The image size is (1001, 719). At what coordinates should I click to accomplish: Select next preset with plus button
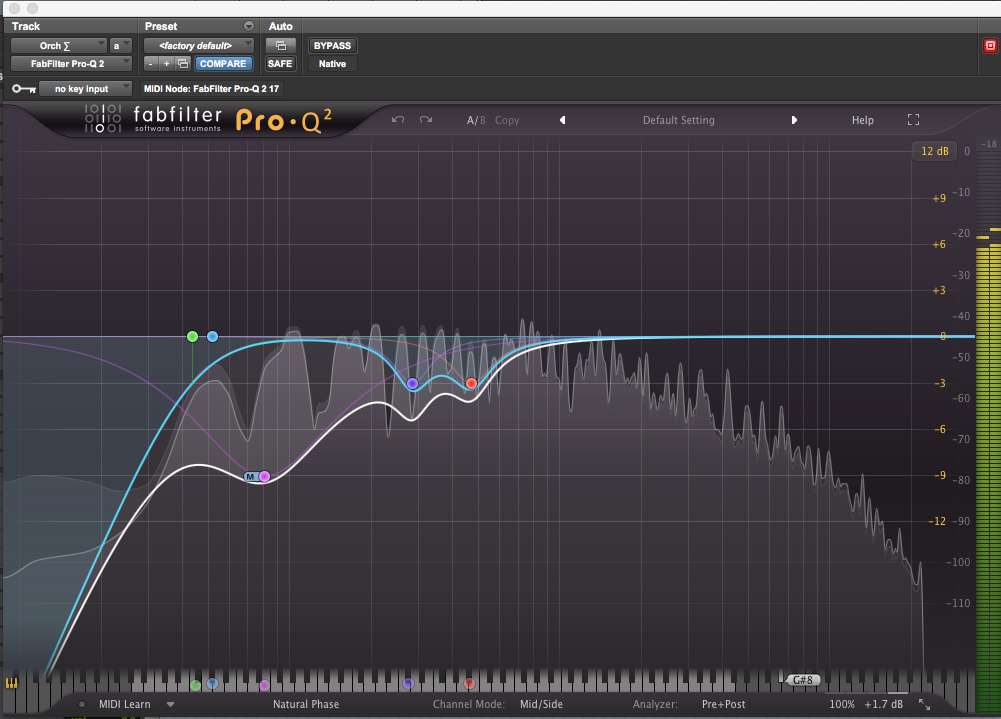coord(167,64)
